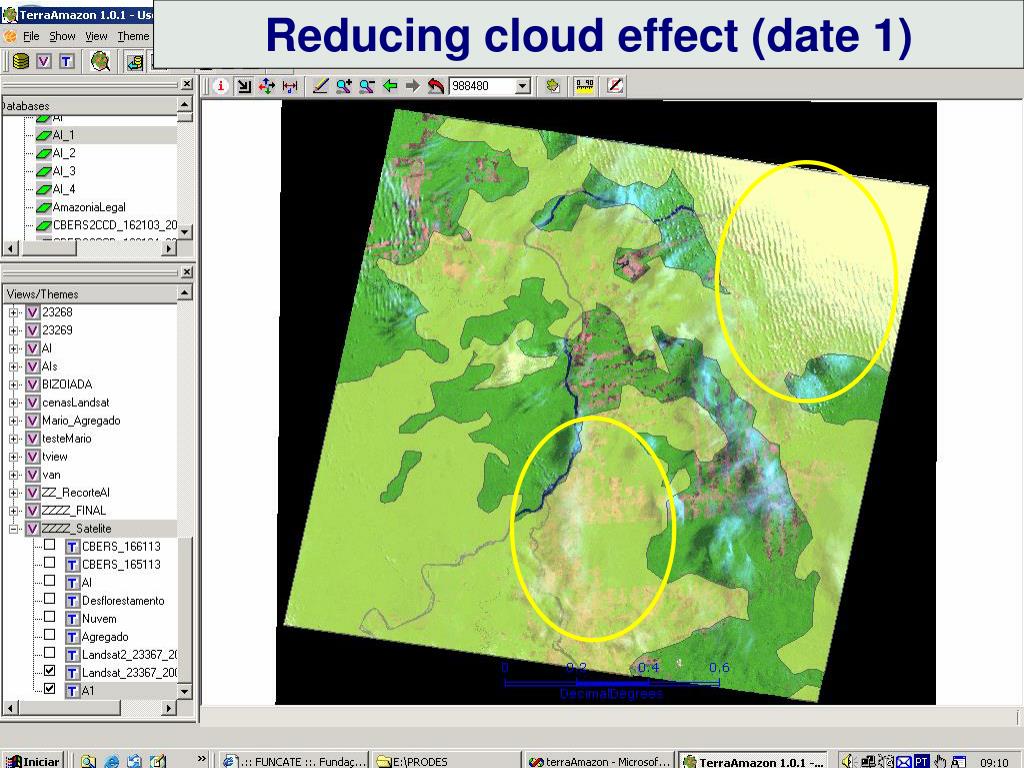Screen dimensions: 1024x768
Task: Enable the Landsat2_23367 theme checkbox
Action: pos(50,652)
